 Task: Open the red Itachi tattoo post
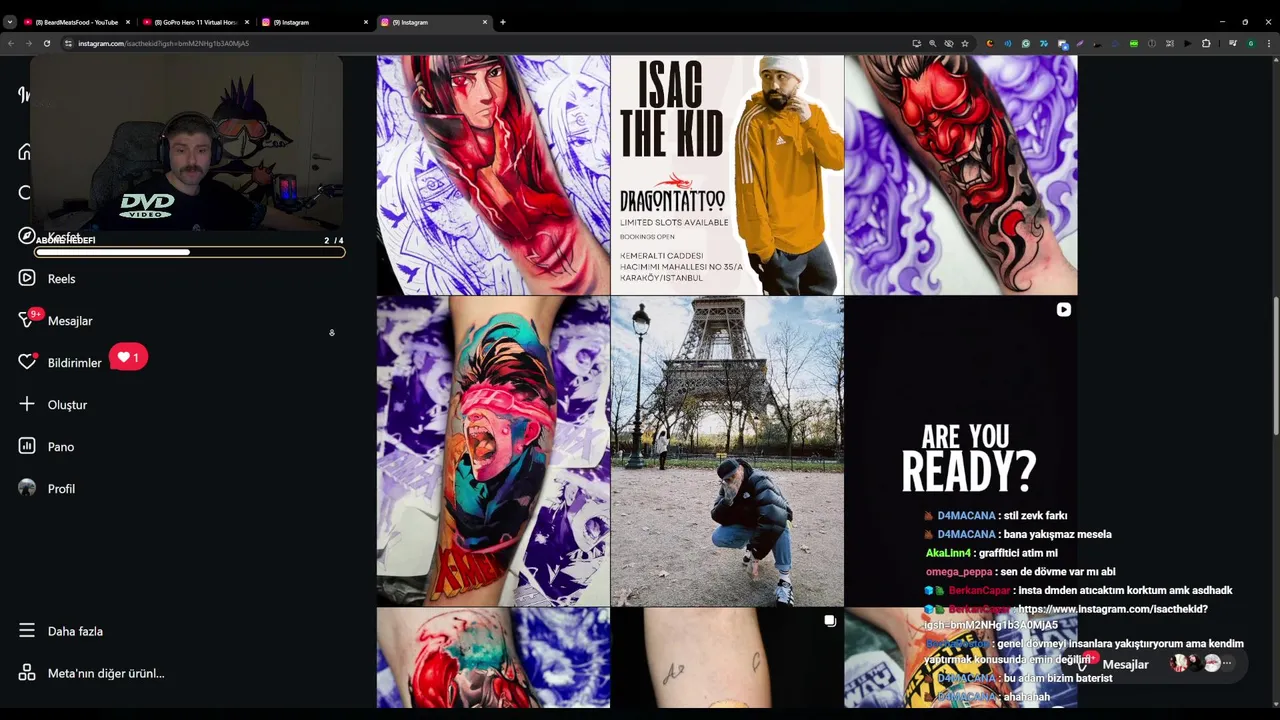click(493, 175)
